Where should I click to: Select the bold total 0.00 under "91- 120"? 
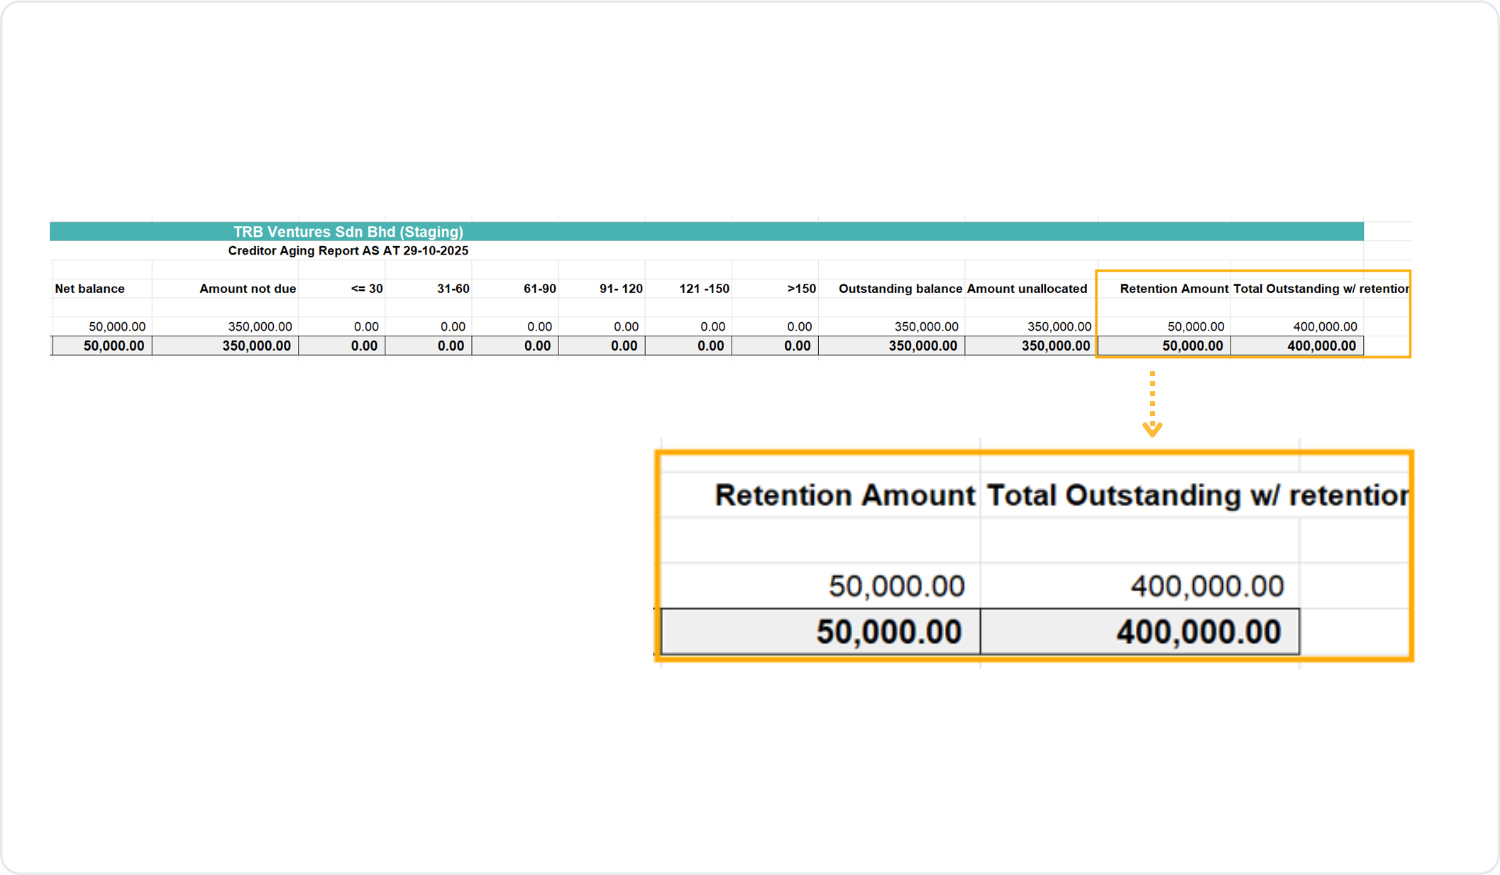point(624,346)
